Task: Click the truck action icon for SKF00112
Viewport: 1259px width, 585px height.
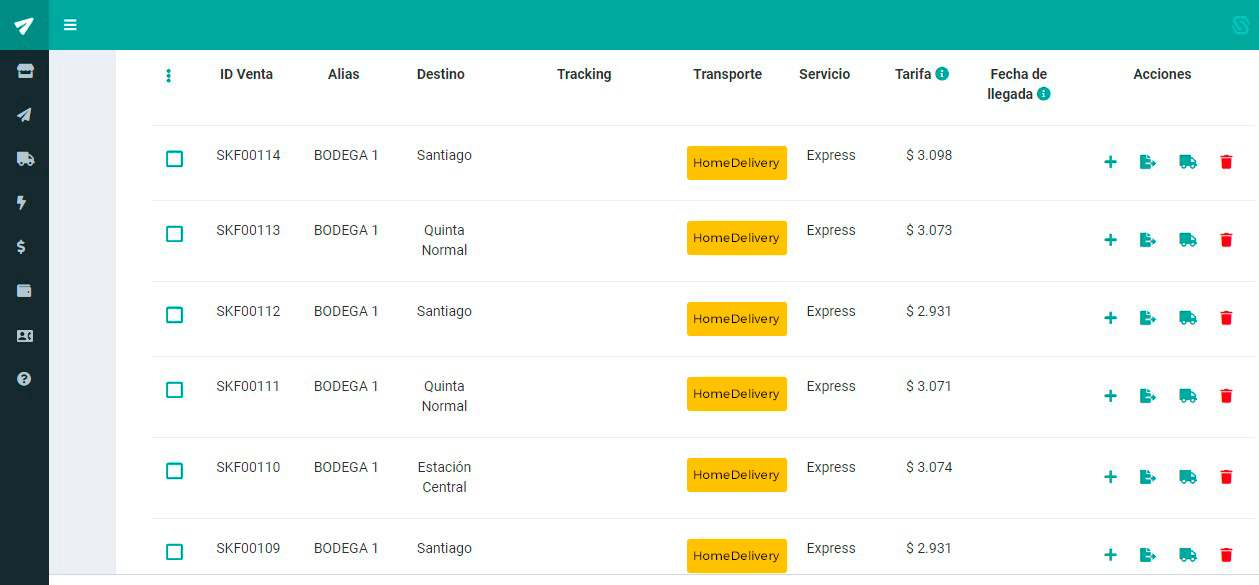Action: (1187, 318)
